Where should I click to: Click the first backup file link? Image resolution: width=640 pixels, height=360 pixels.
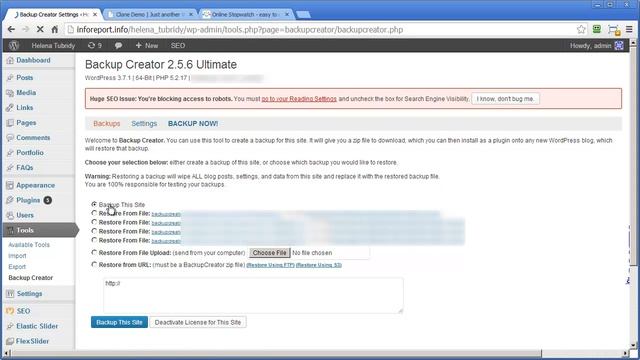tap(166, 214)
